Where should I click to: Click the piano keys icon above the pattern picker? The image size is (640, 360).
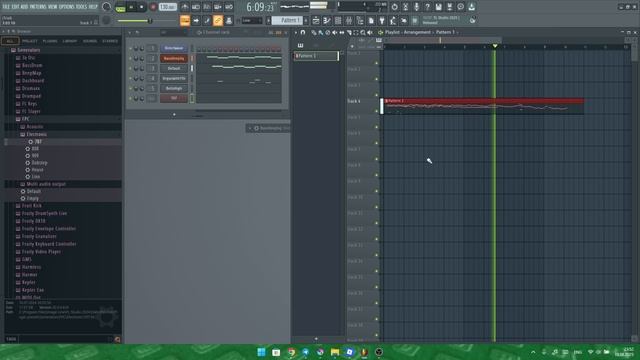point(300,45)
